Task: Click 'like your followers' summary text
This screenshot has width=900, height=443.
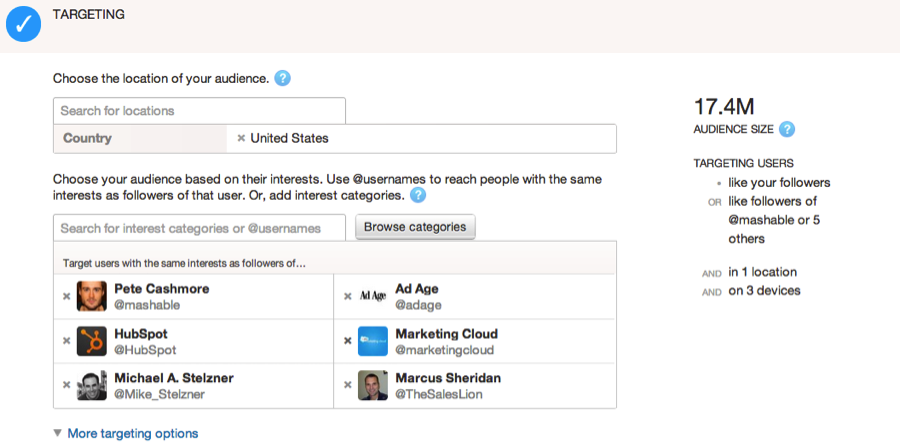Action: point(779,183)
